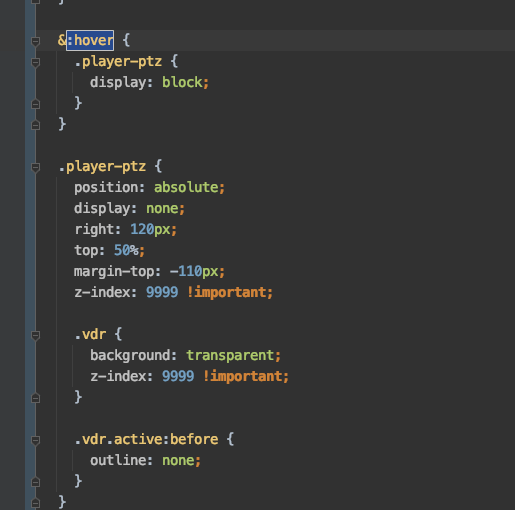The height and width of the screenshot is (510, 515).
Task: Click the right property name
Action: [x=94, y=229]
